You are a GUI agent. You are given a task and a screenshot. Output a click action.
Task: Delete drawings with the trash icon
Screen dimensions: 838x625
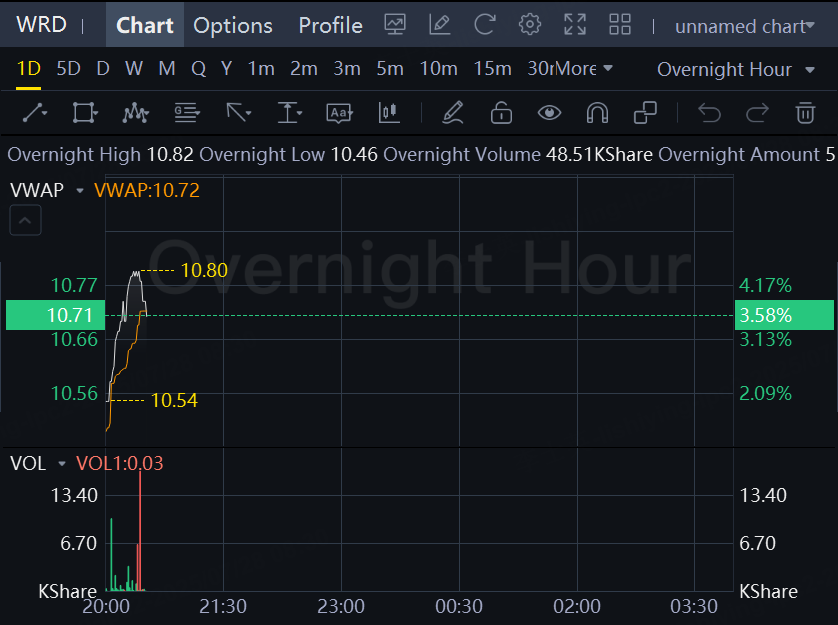(x=805, y=113)
